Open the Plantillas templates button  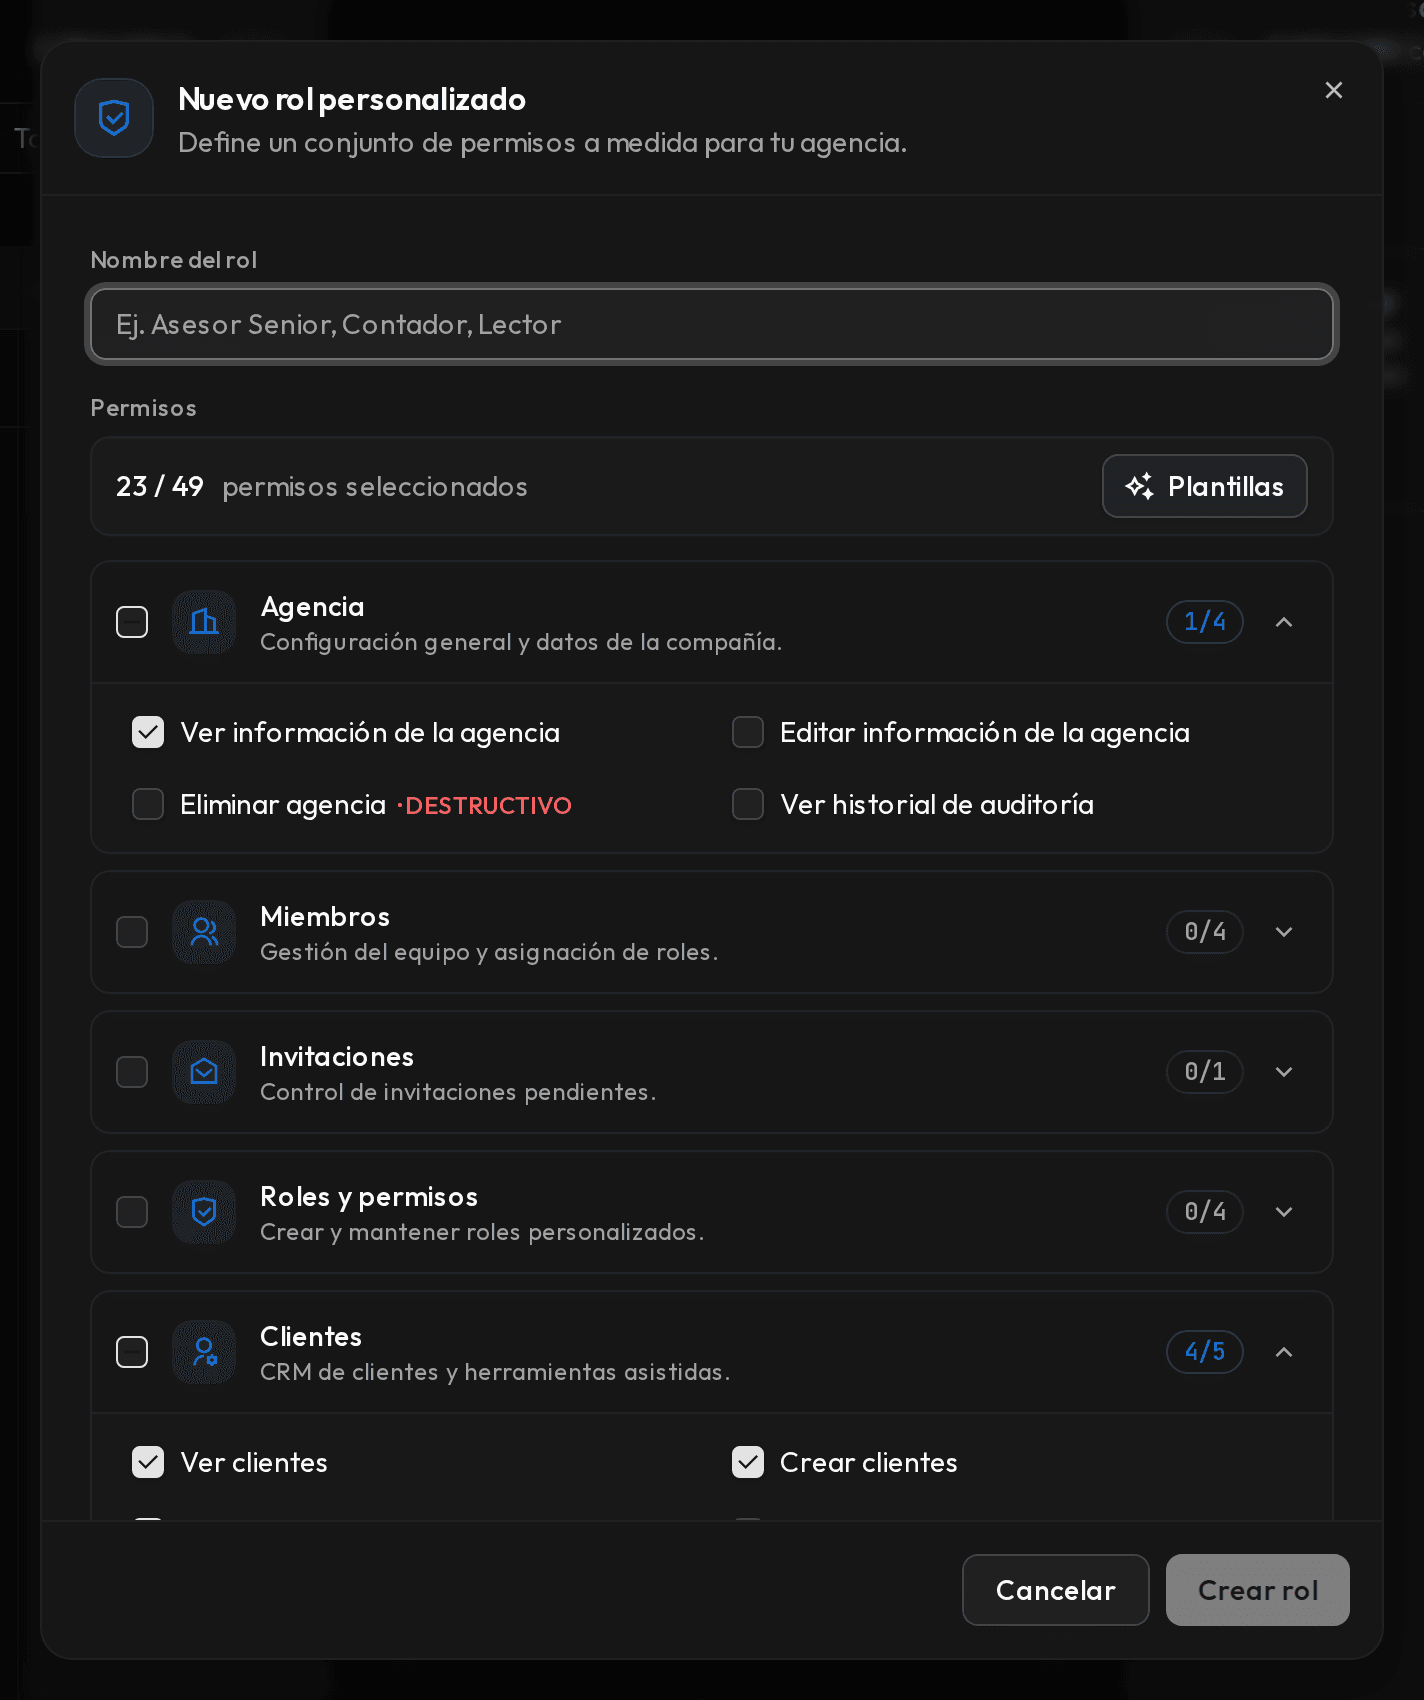[1204, 486]
